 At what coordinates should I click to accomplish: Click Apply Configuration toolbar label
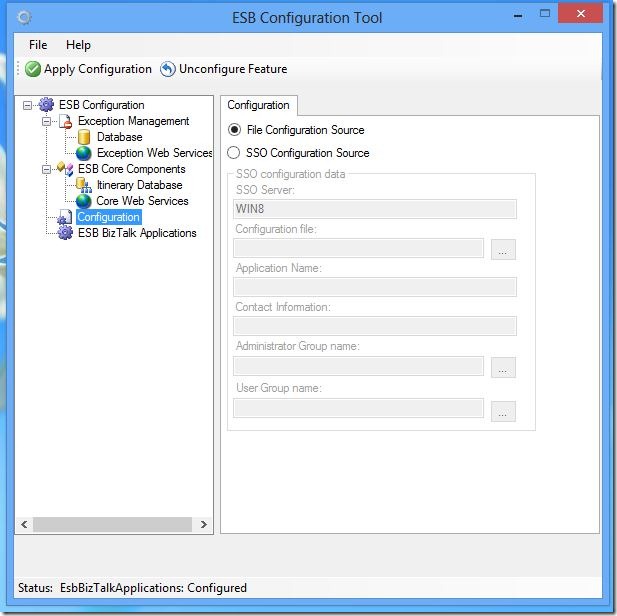pos(98,69)
